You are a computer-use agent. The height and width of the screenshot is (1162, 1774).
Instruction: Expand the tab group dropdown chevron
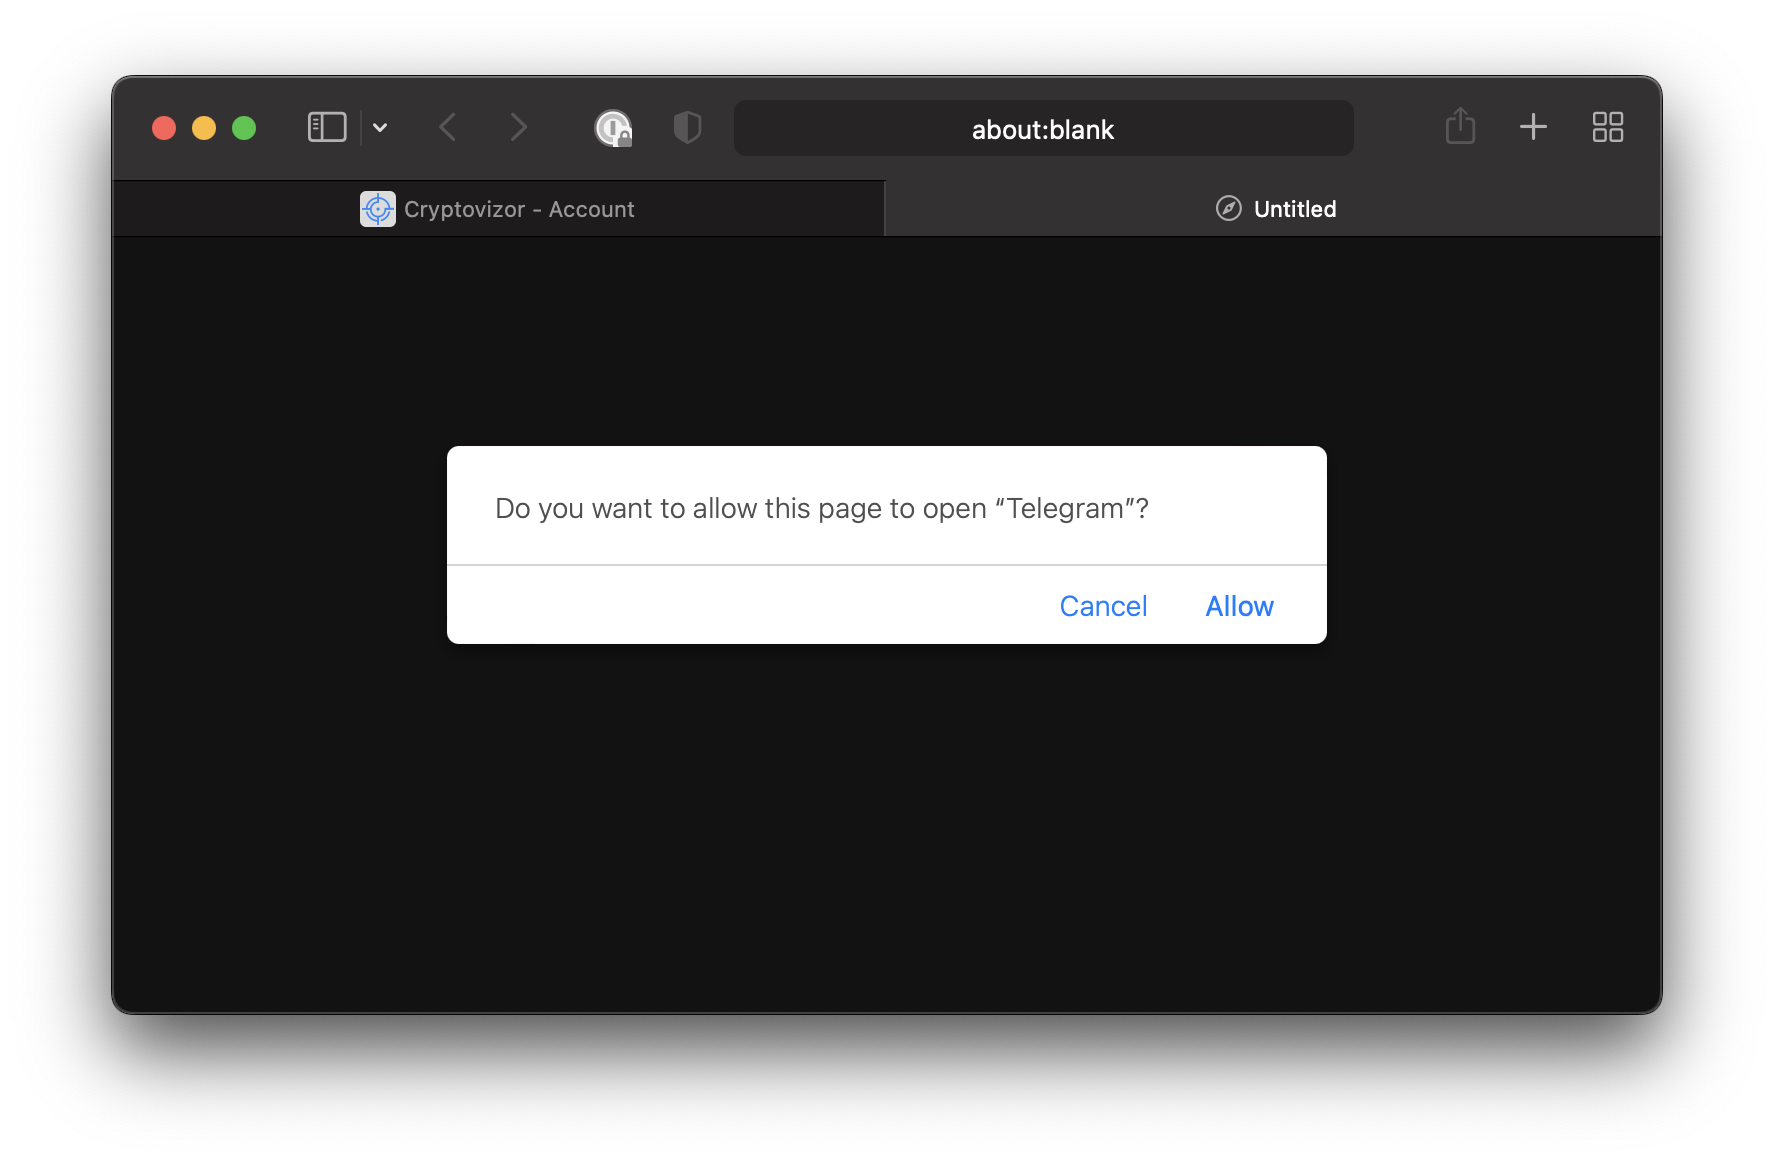point(380,127)
